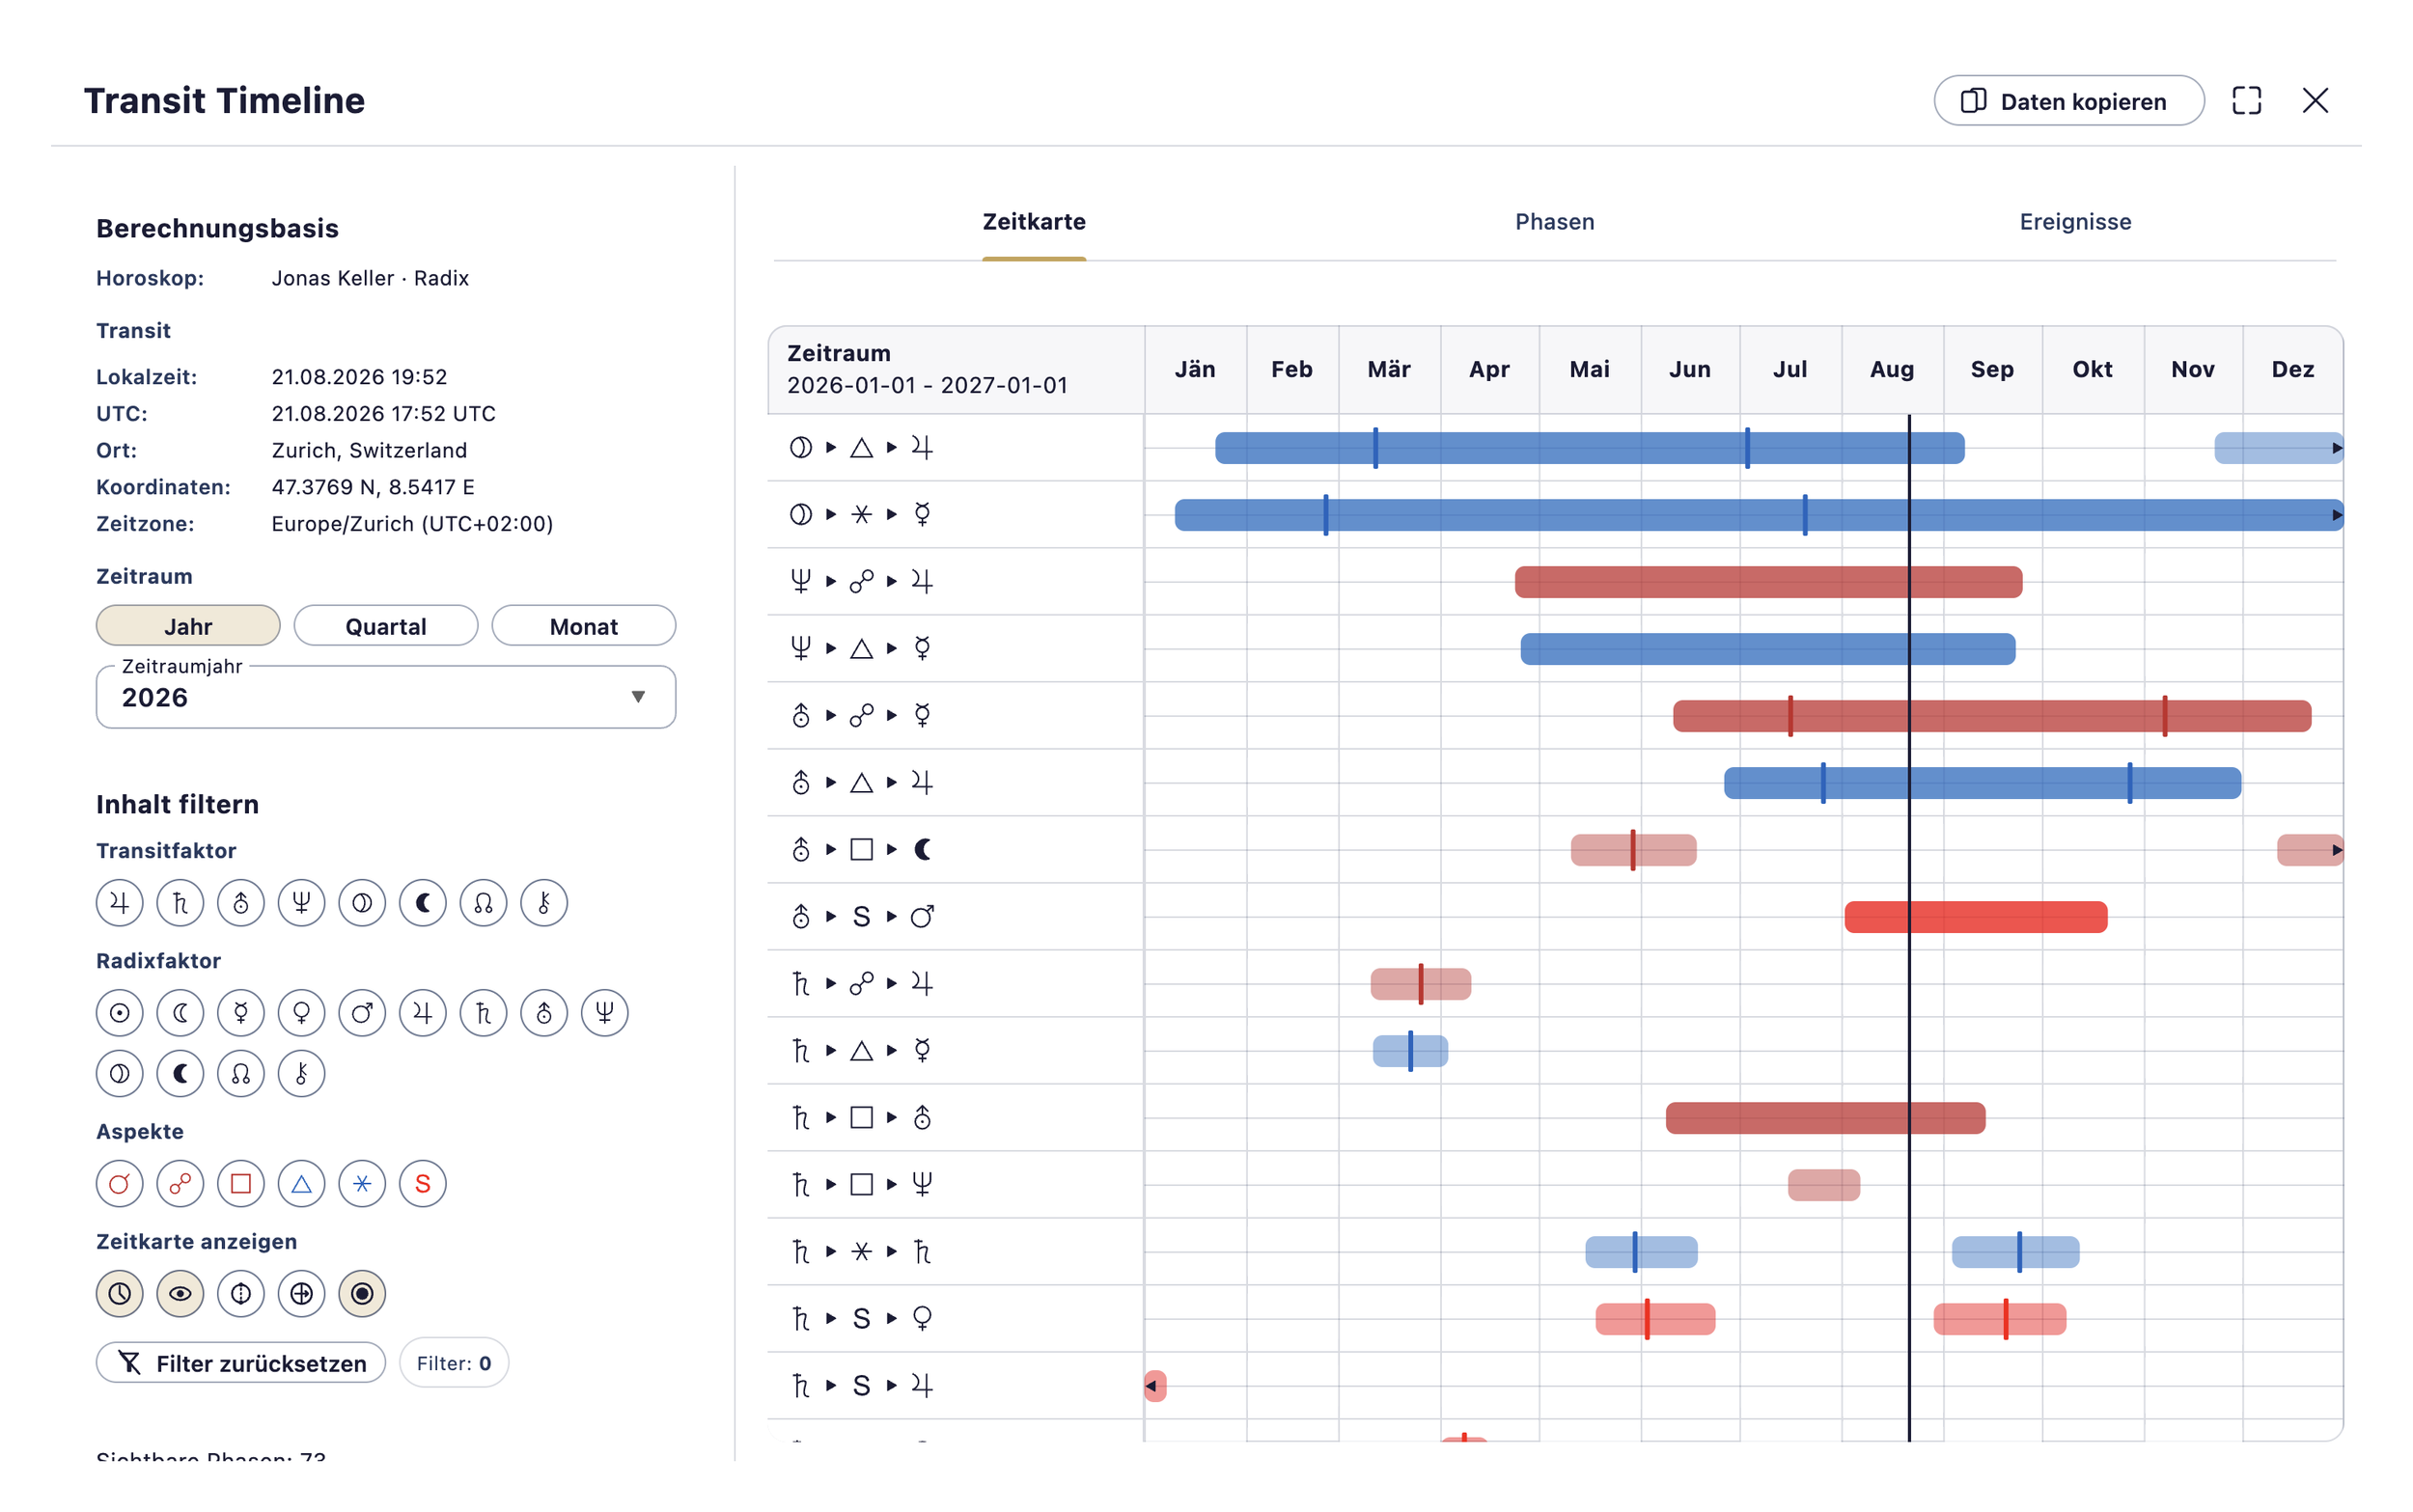Viewport: 2413px width, 1512px height.
Task: Switch to the Ereignisse tab
Action: [x=2075, y=222]
